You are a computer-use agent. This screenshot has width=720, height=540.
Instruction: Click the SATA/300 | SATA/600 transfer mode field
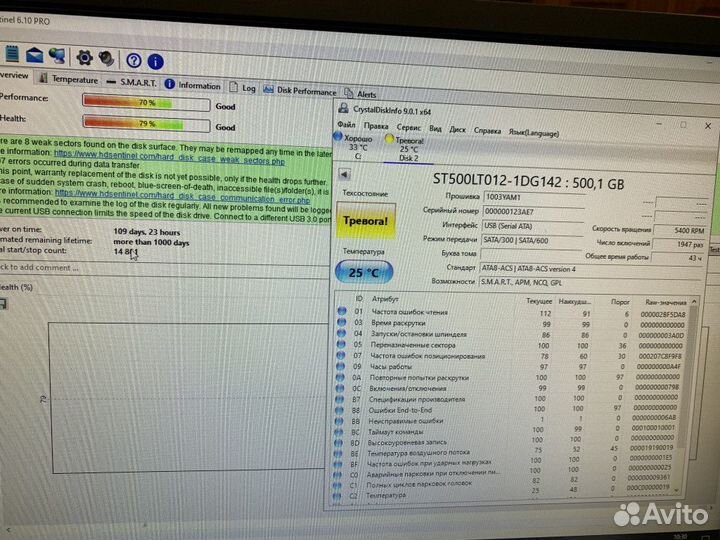(532, 240)
